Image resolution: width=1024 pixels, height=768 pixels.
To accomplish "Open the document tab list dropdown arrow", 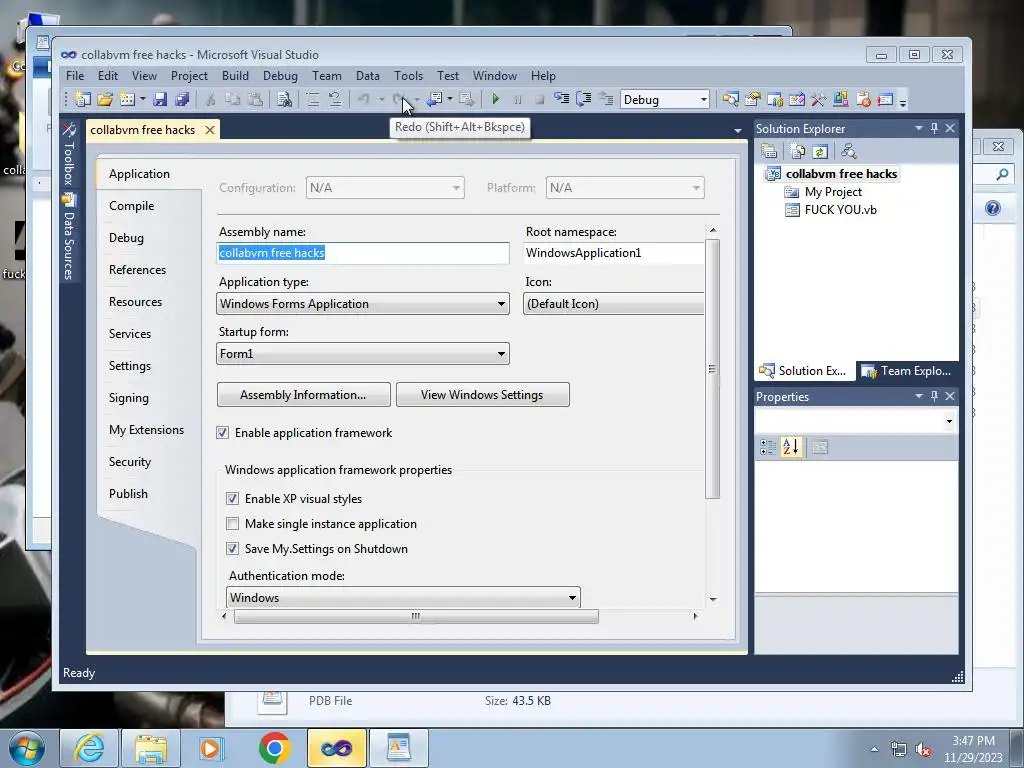I will (738, 130).
